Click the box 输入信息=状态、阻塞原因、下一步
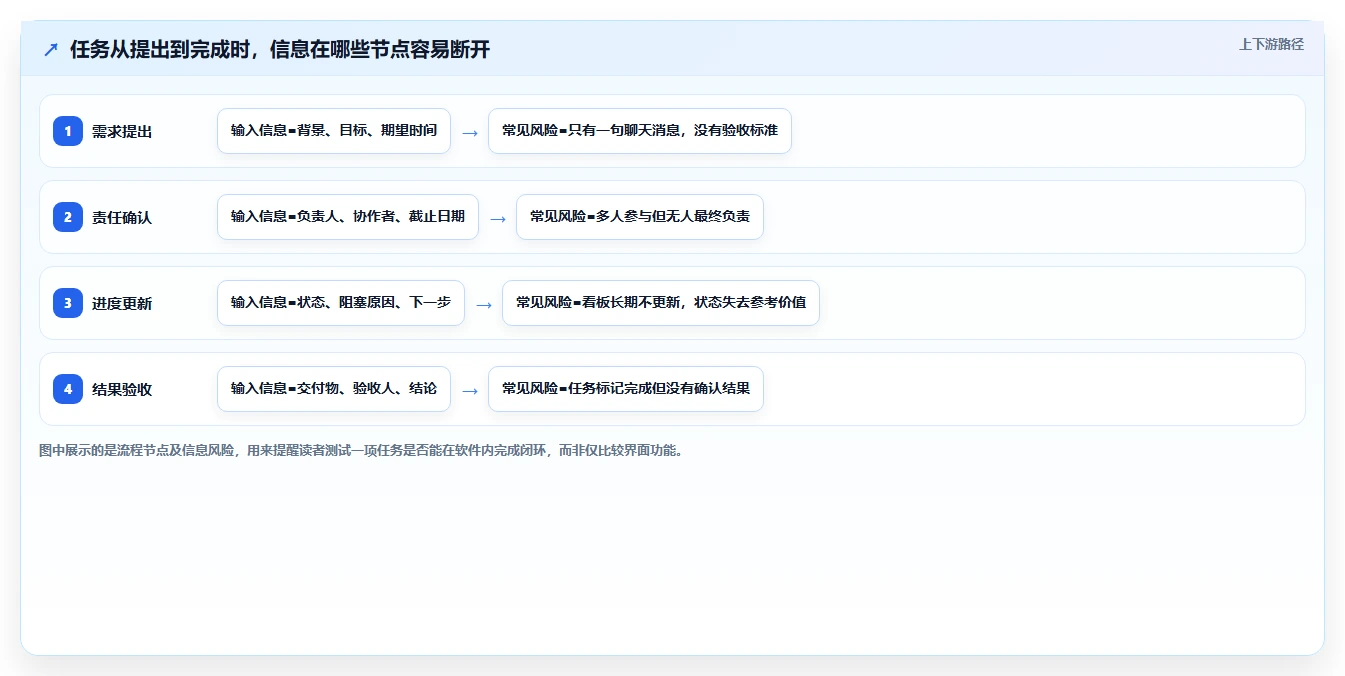Image resolution: width=1345 pixels, height=676 pixels. click(x=341, y=303)
